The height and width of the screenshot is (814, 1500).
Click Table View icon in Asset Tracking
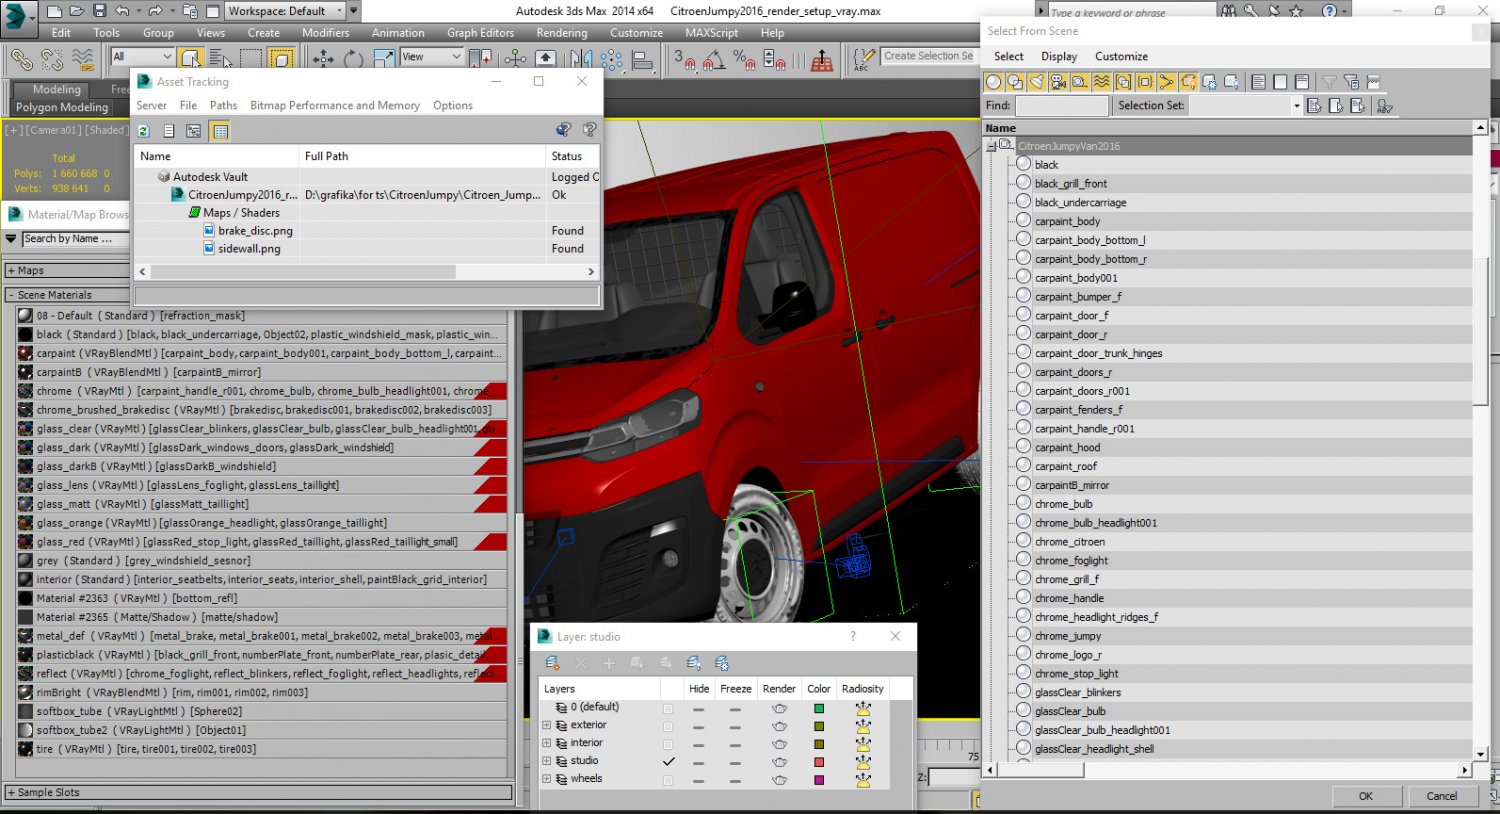(x=220, y=131)
